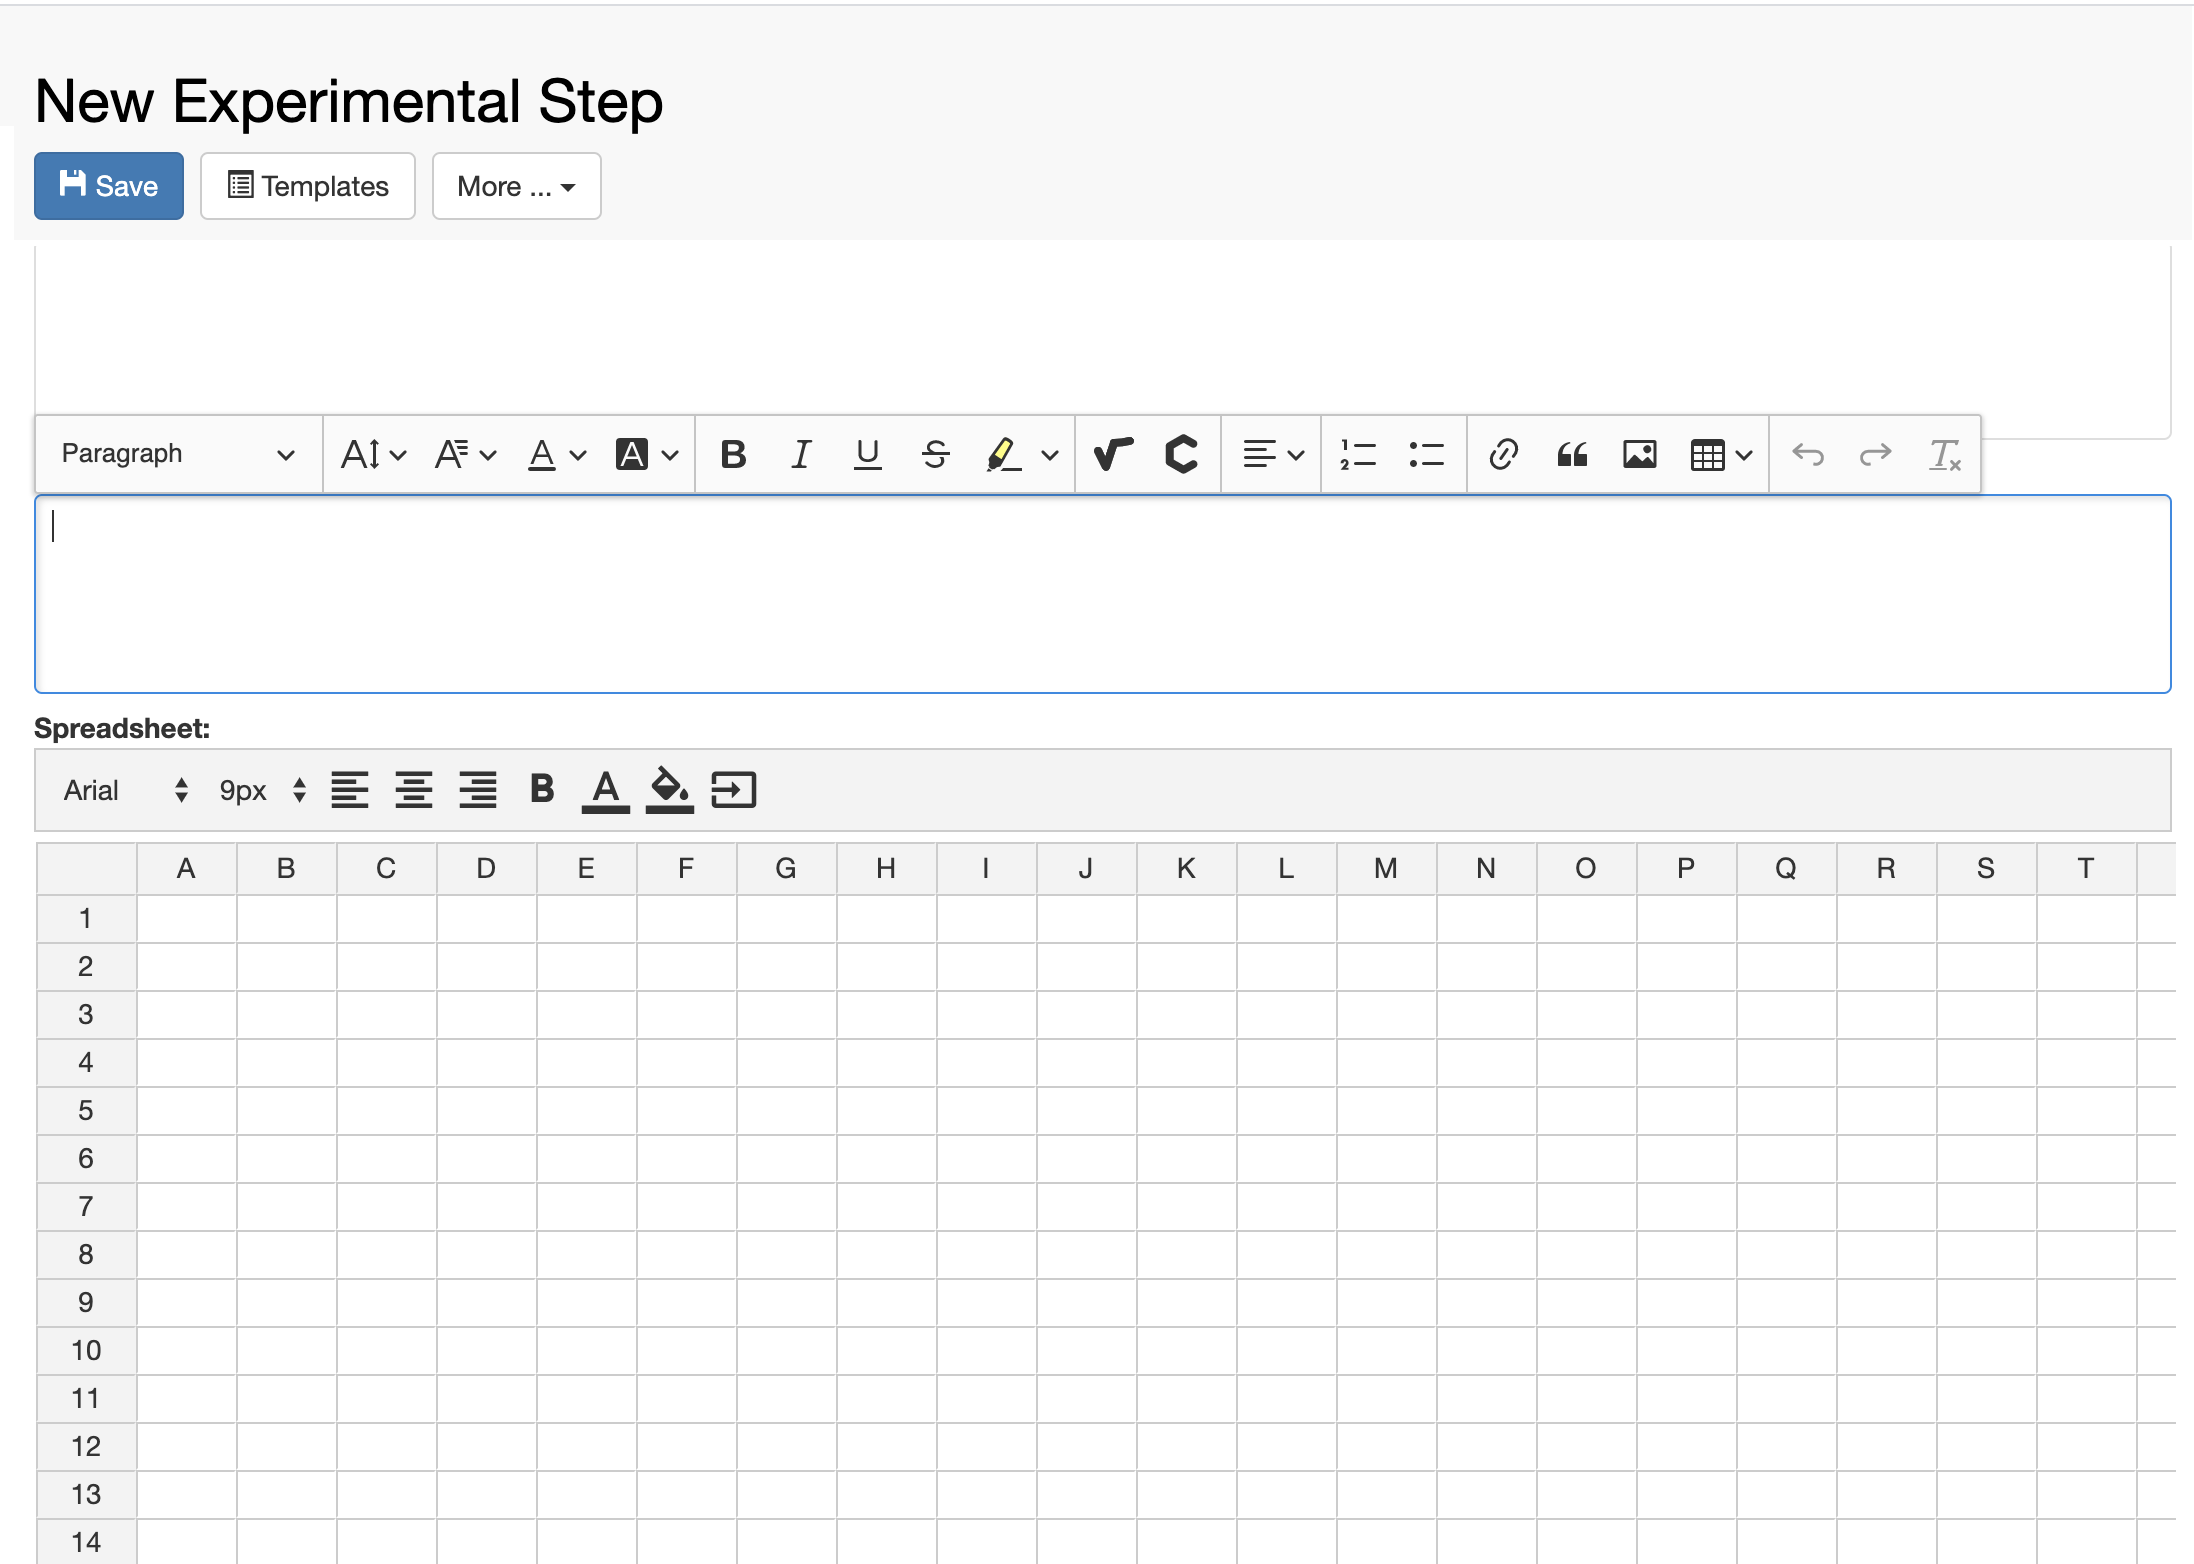Image resolution: width=2194 pixels, height=1564 pixels.
Task: Expand the More options dropdown menu
Action: click(x=515, y=184)
